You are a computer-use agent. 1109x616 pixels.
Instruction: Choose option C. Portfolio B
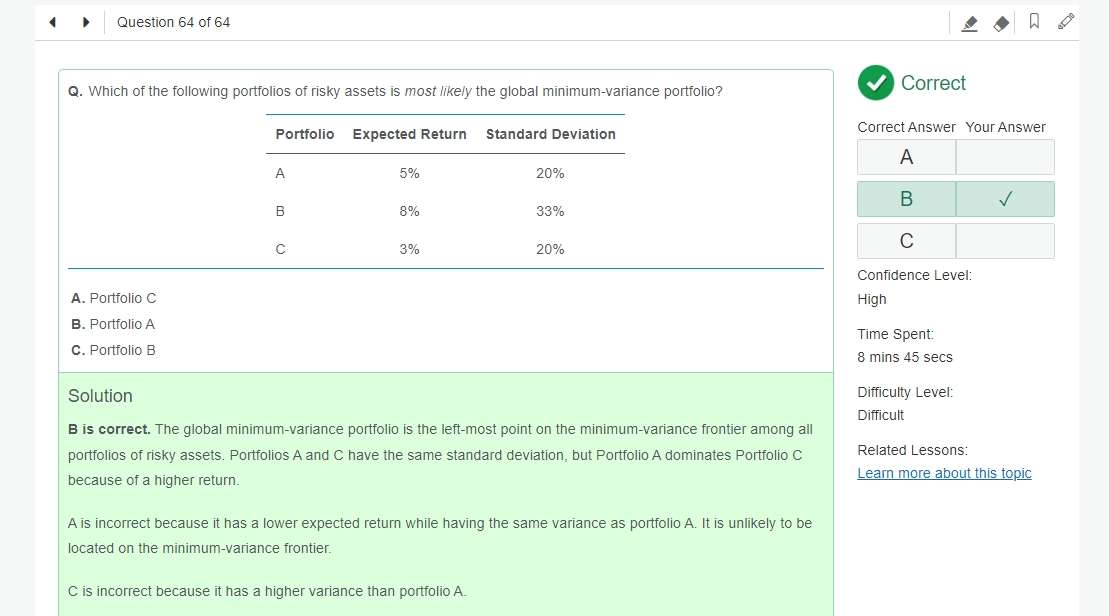[113, 351]
